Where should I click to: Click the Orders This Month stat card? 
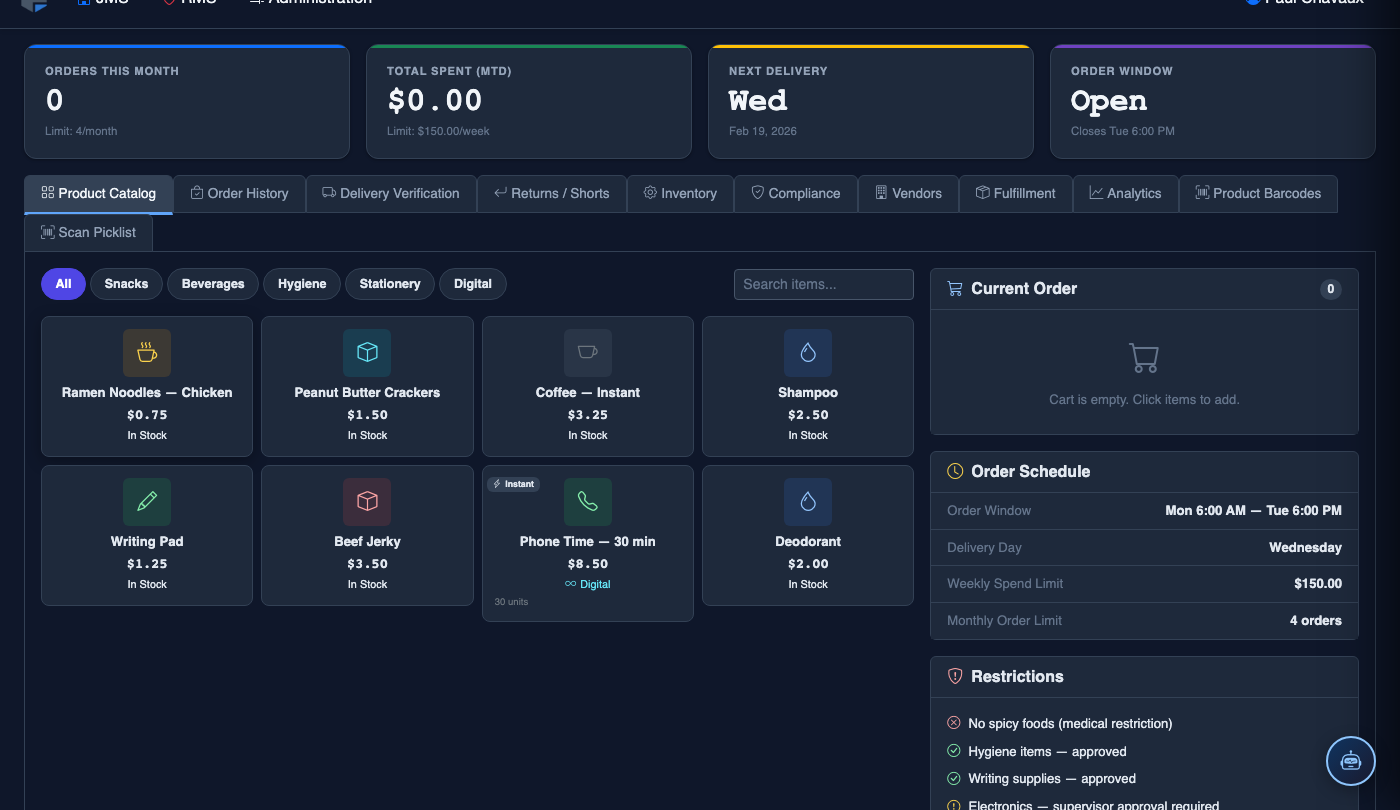coord(187,101)
